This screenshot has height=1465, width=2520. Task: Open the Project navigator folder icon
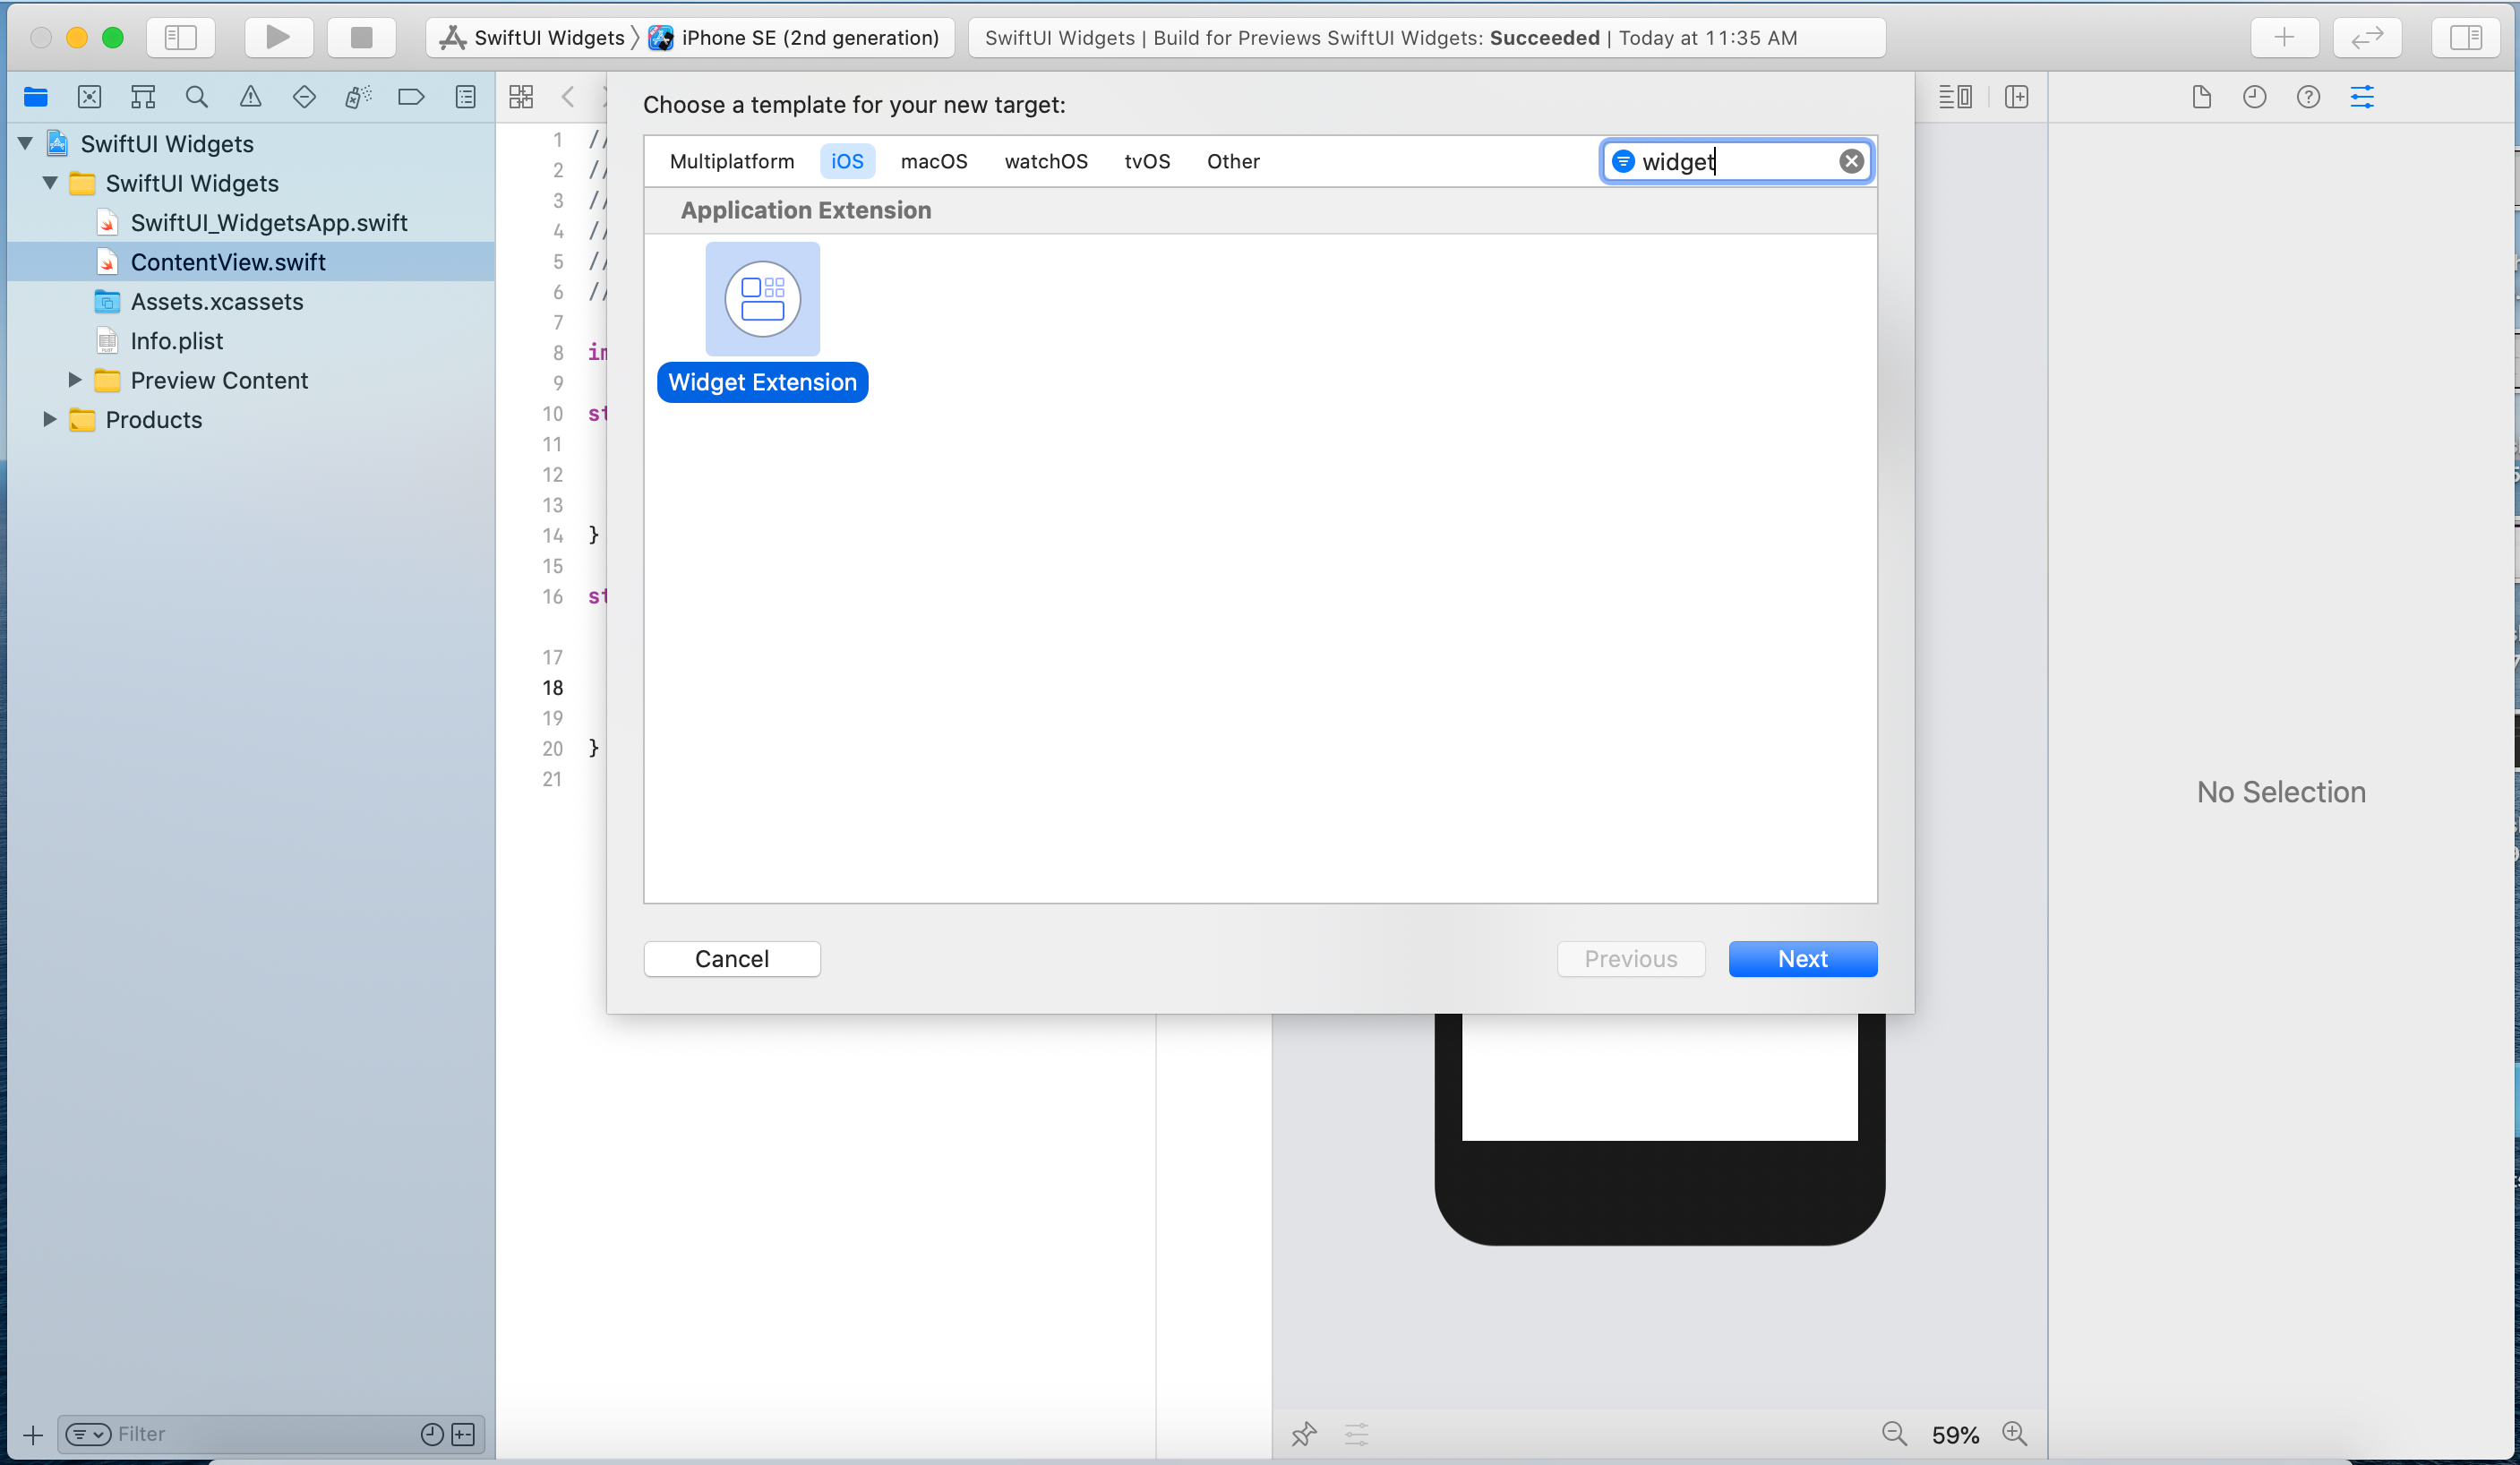pos(36,97)
